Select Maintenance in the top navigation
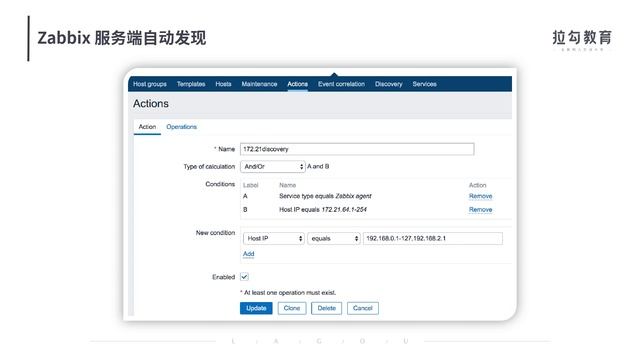 click(259, 84)
